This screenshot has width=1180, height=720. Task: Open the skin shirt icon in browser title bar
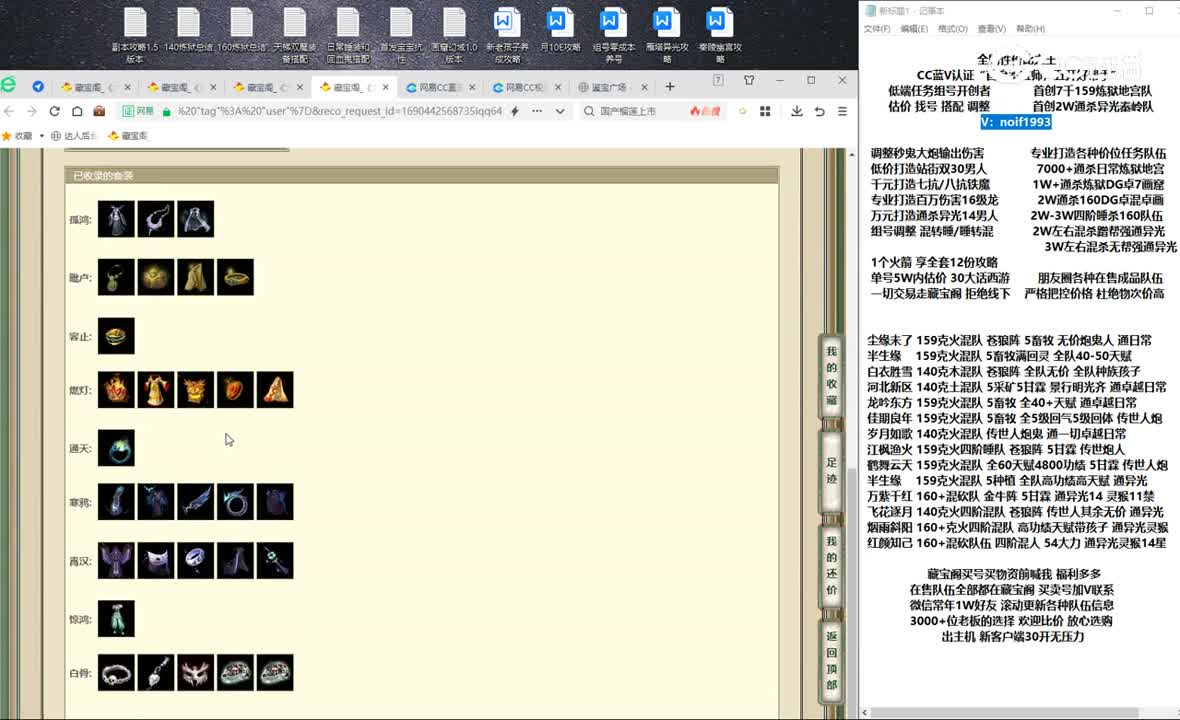pos(749,80)
